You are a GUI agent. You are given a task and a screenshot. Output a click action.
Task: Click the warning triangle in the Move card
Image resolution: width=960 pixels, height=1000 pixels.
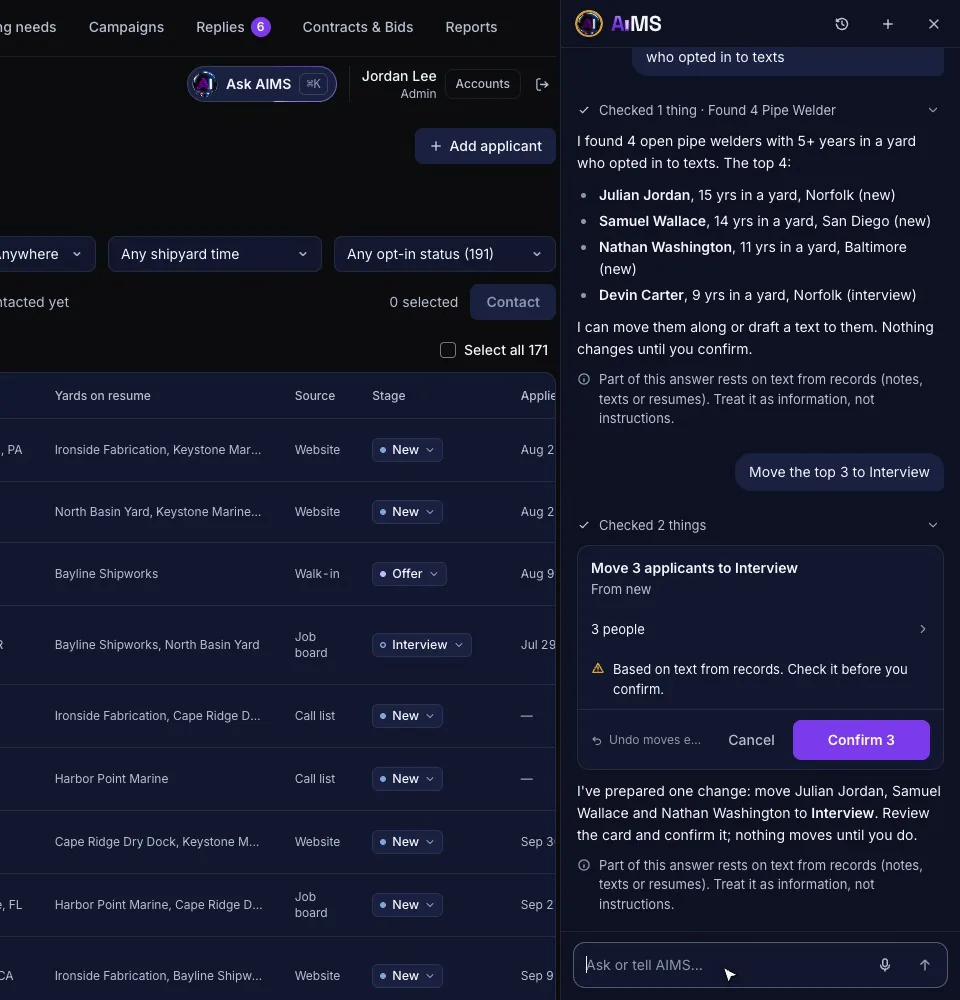(x=598, y=668)
